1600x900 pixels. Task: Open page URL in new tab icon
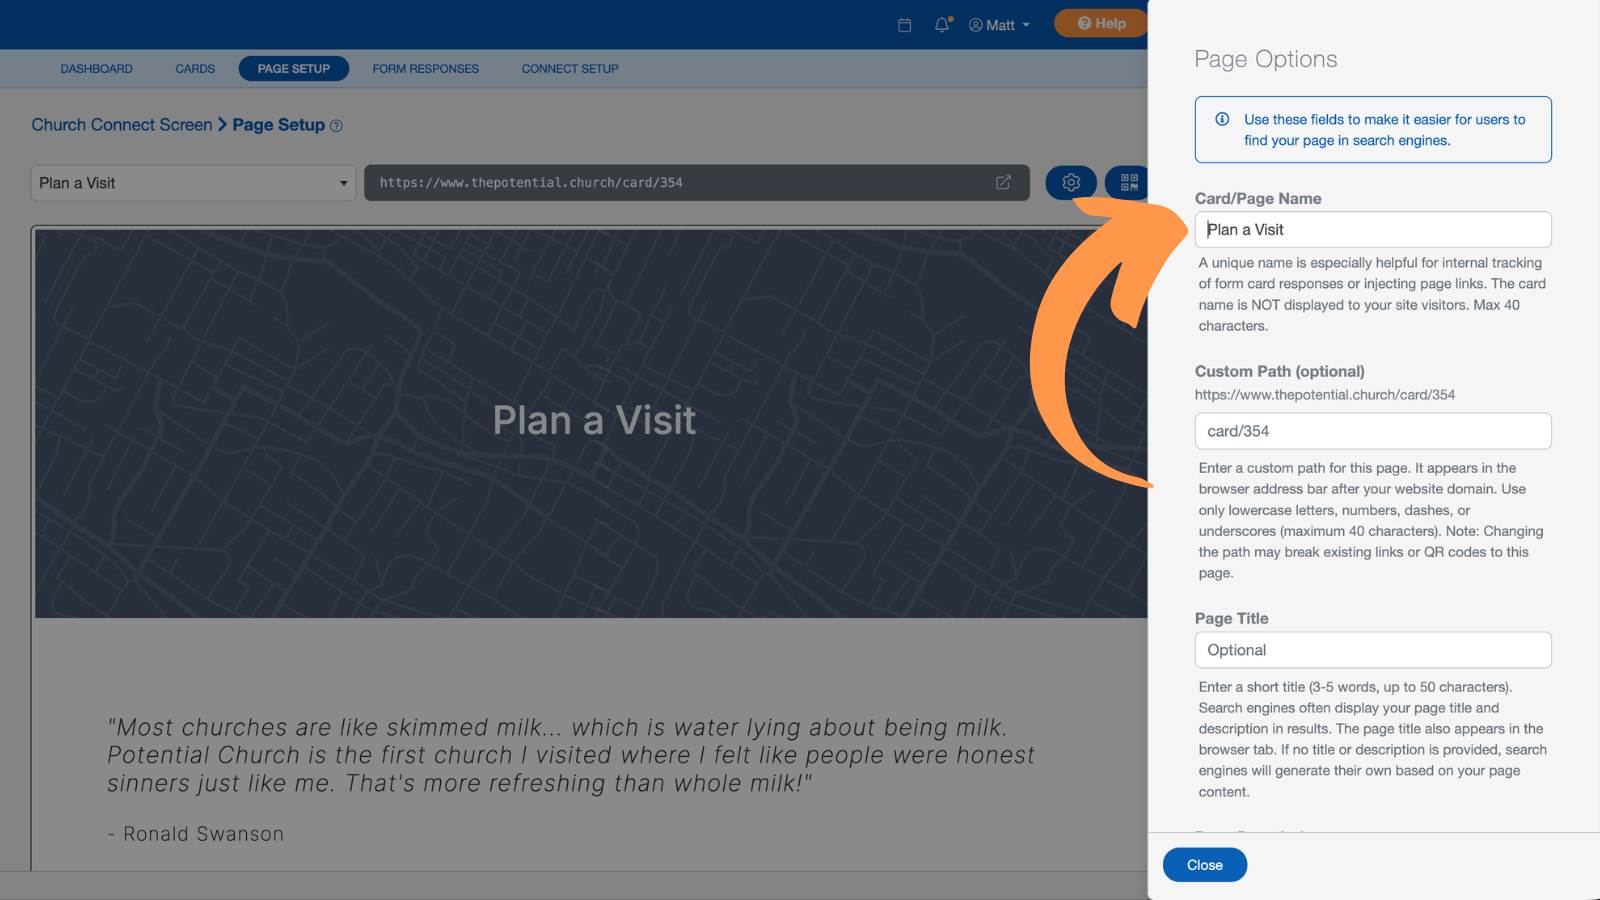point(1003,182)
